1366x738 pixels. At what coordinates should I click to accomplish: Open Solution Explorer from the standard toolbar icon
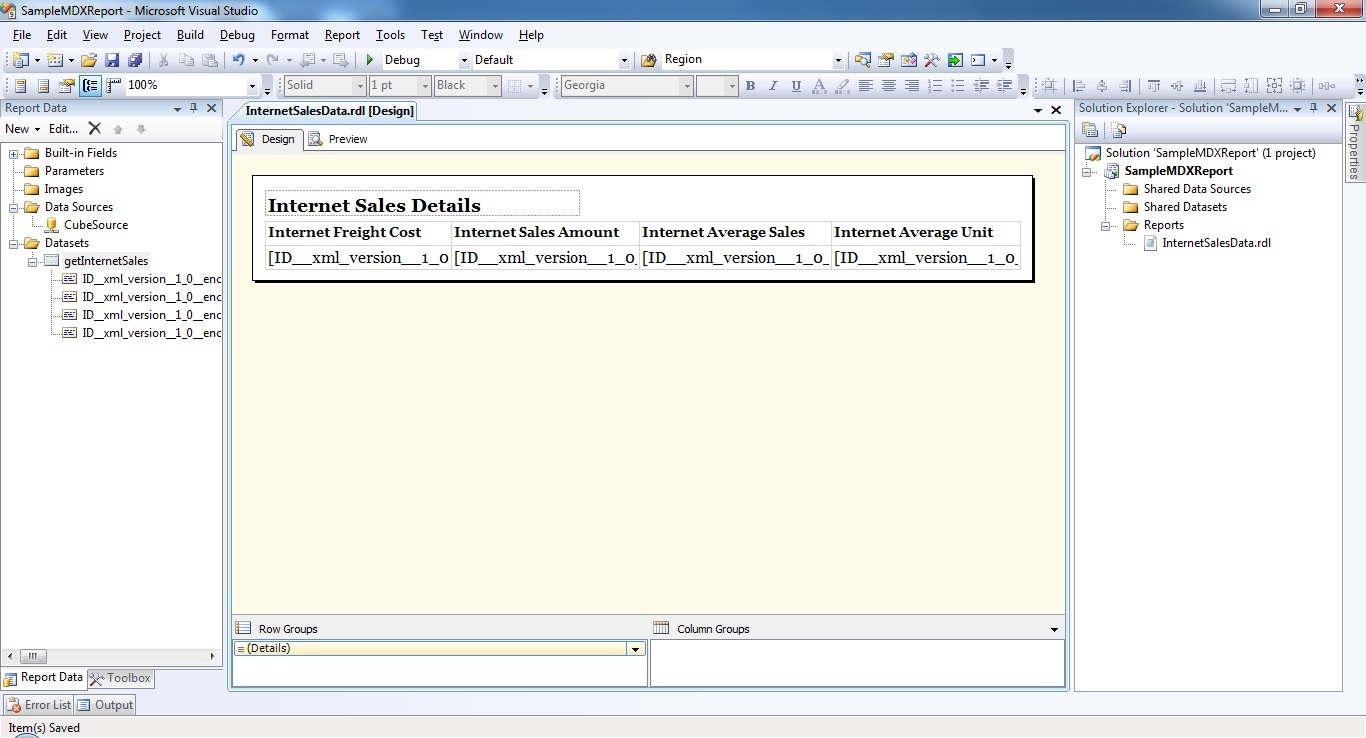coord(862,60)
